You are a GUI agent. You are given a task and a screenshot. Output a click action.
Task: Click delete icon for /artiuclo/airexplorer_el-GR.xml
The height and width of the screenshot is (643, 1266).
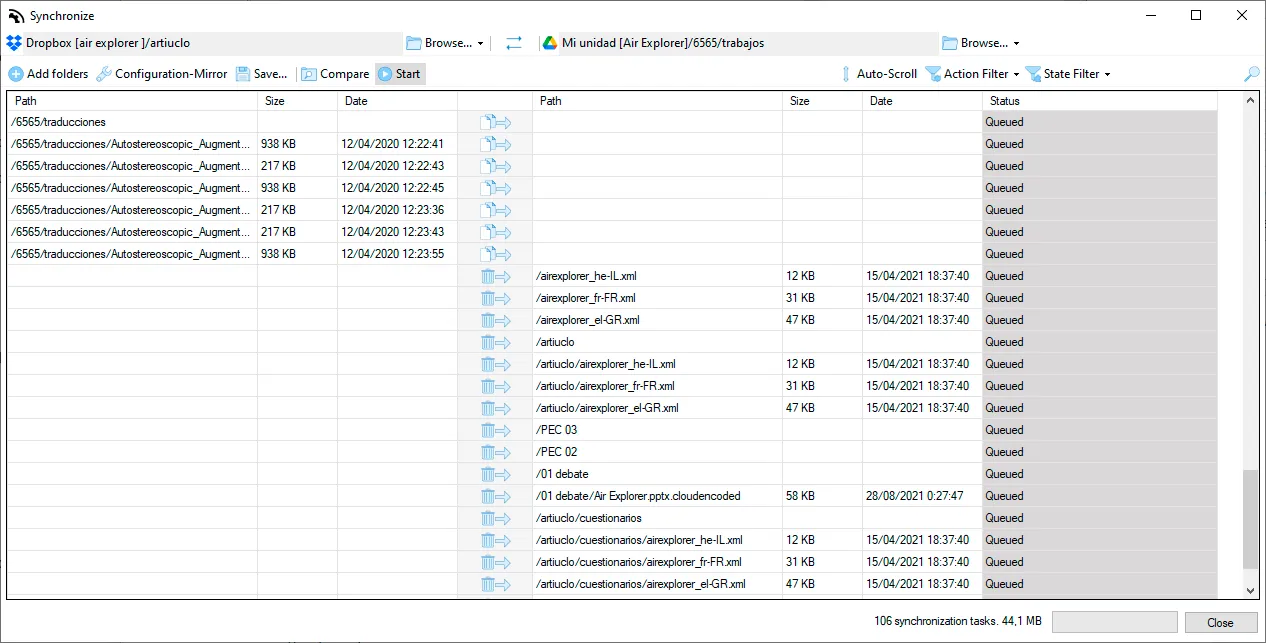click(495, 408)
